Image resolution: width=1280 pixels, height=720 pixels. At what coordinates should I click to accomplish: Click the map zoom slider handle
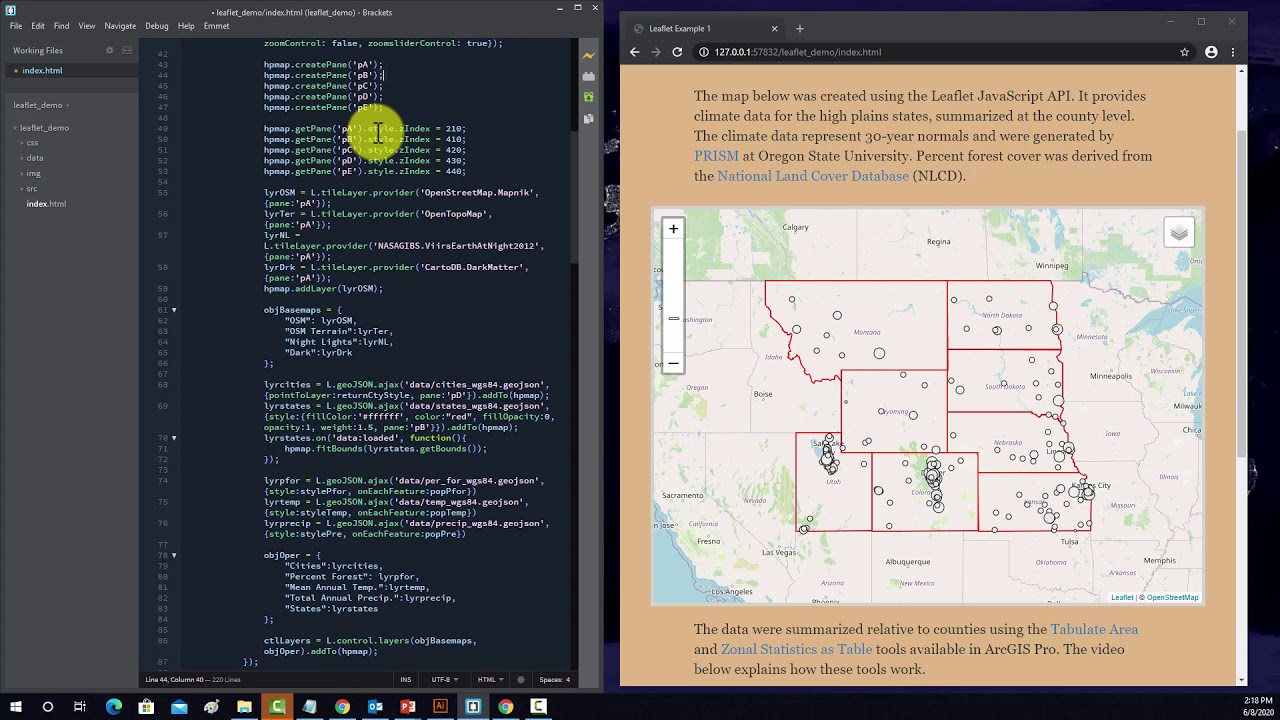click(673, 318)
